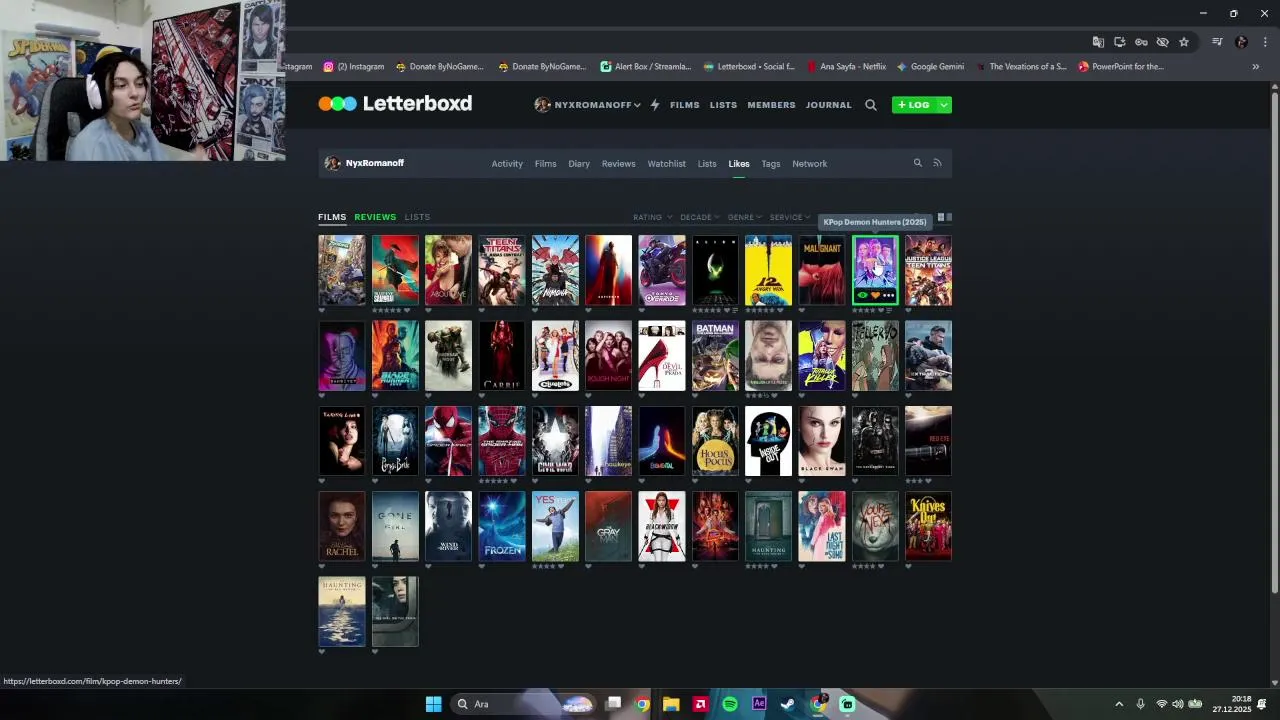The image size is (1280, 720).
Task: Open the Task View taskbar icon
Action: tap(613, 704)
